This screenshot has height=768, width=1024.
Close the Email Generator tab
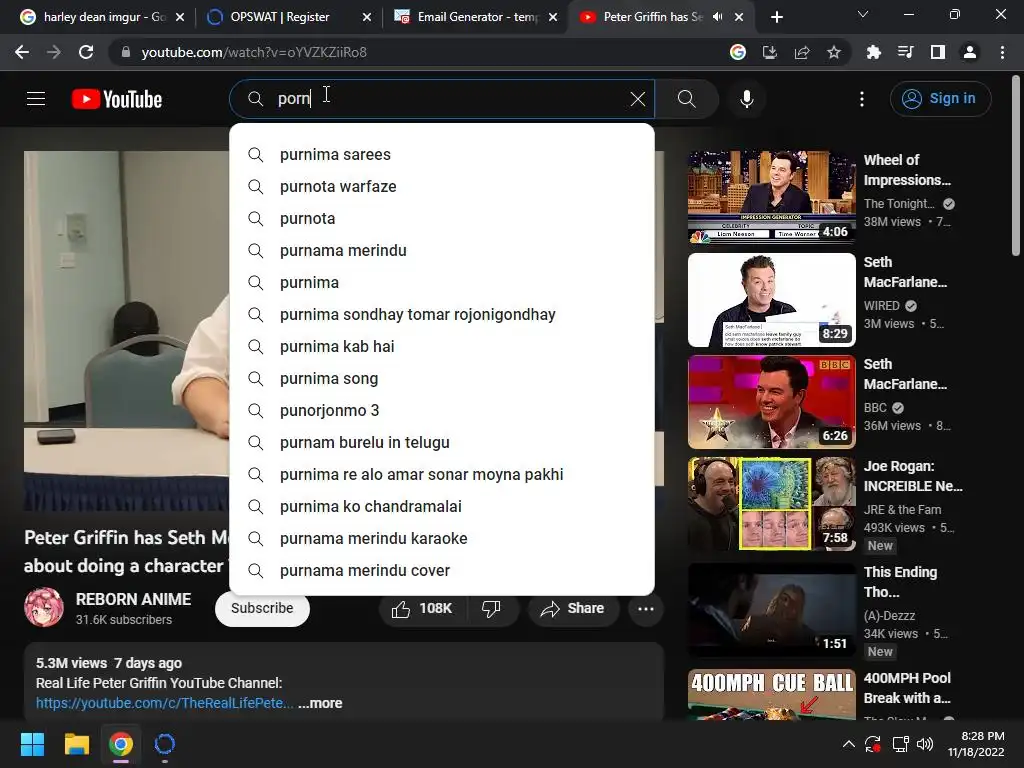553,17
